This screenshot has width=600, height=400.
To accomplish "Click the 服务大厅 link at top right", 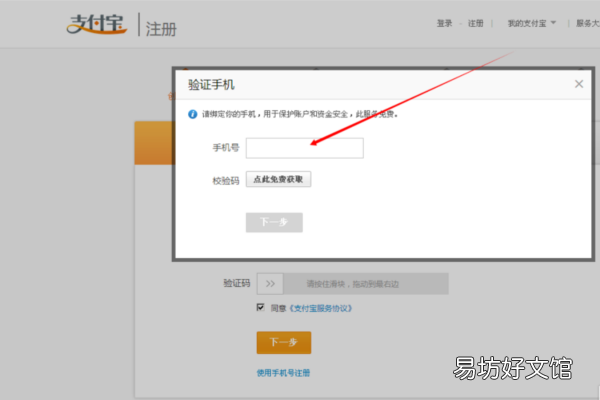I will pyautogui.click(x=588, y=23).
